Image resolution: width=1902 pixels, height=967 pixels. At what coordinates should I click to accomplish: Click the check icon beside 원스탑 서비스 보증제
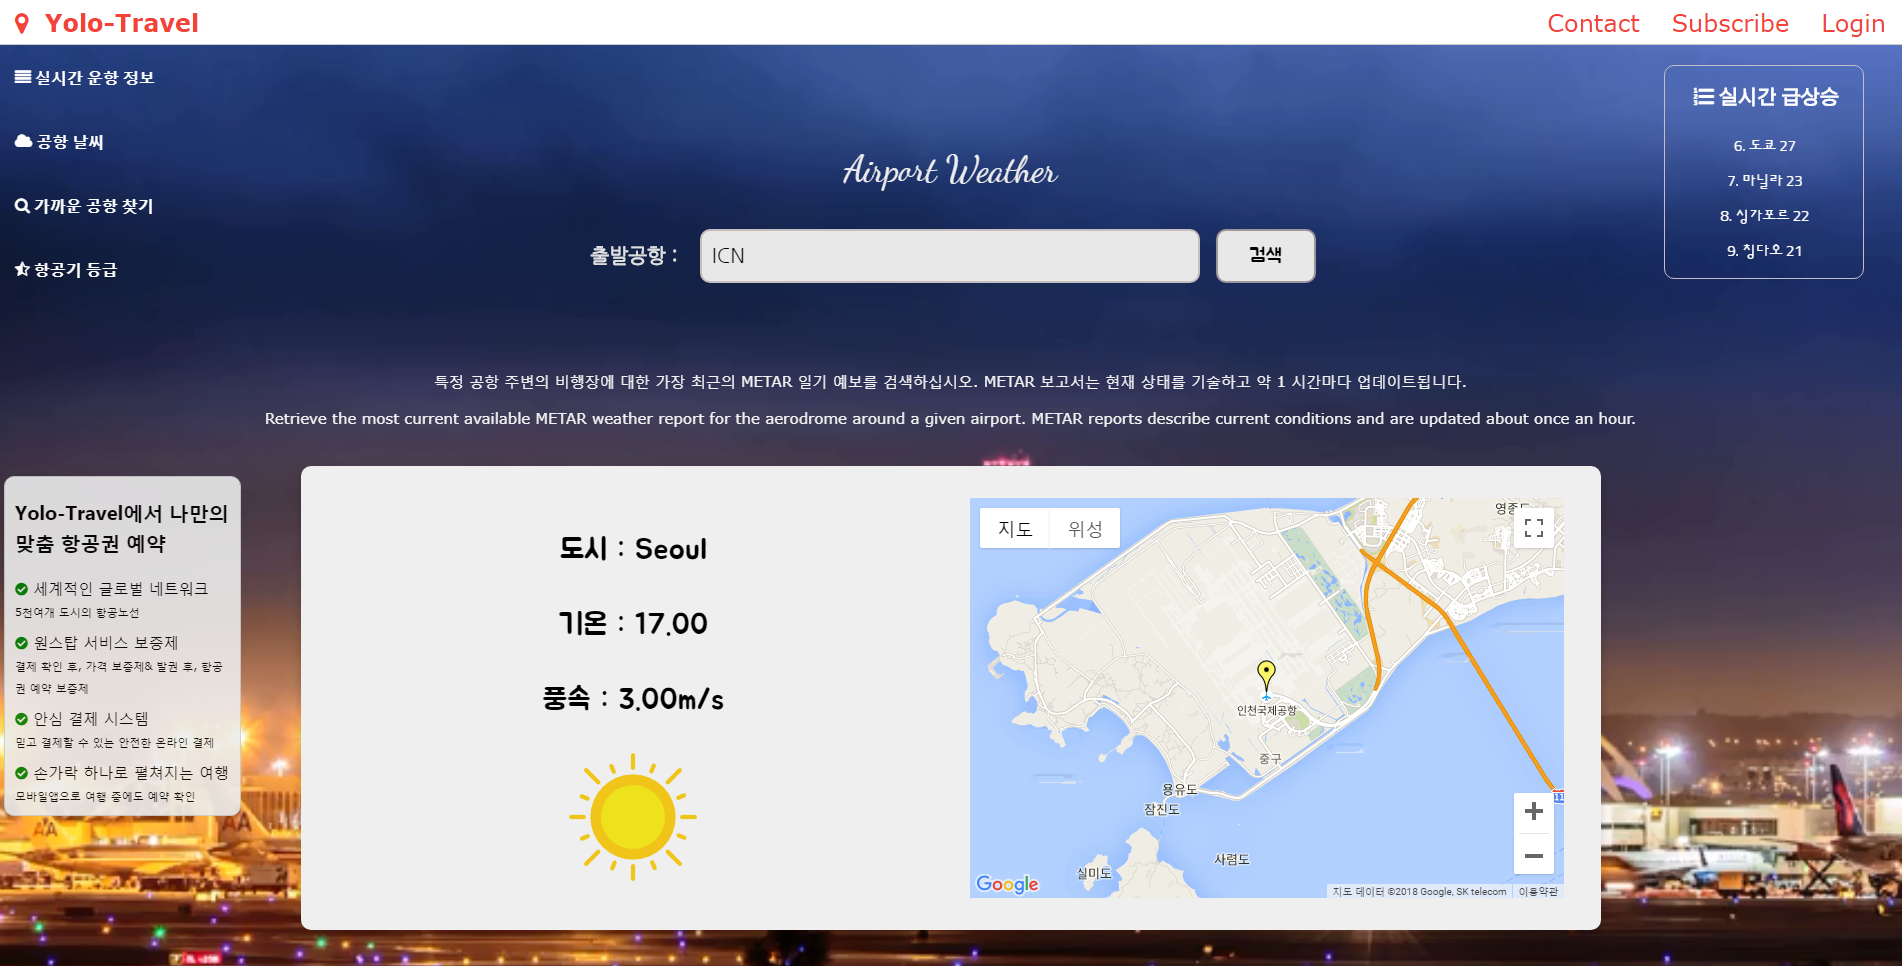click(22, 643)
